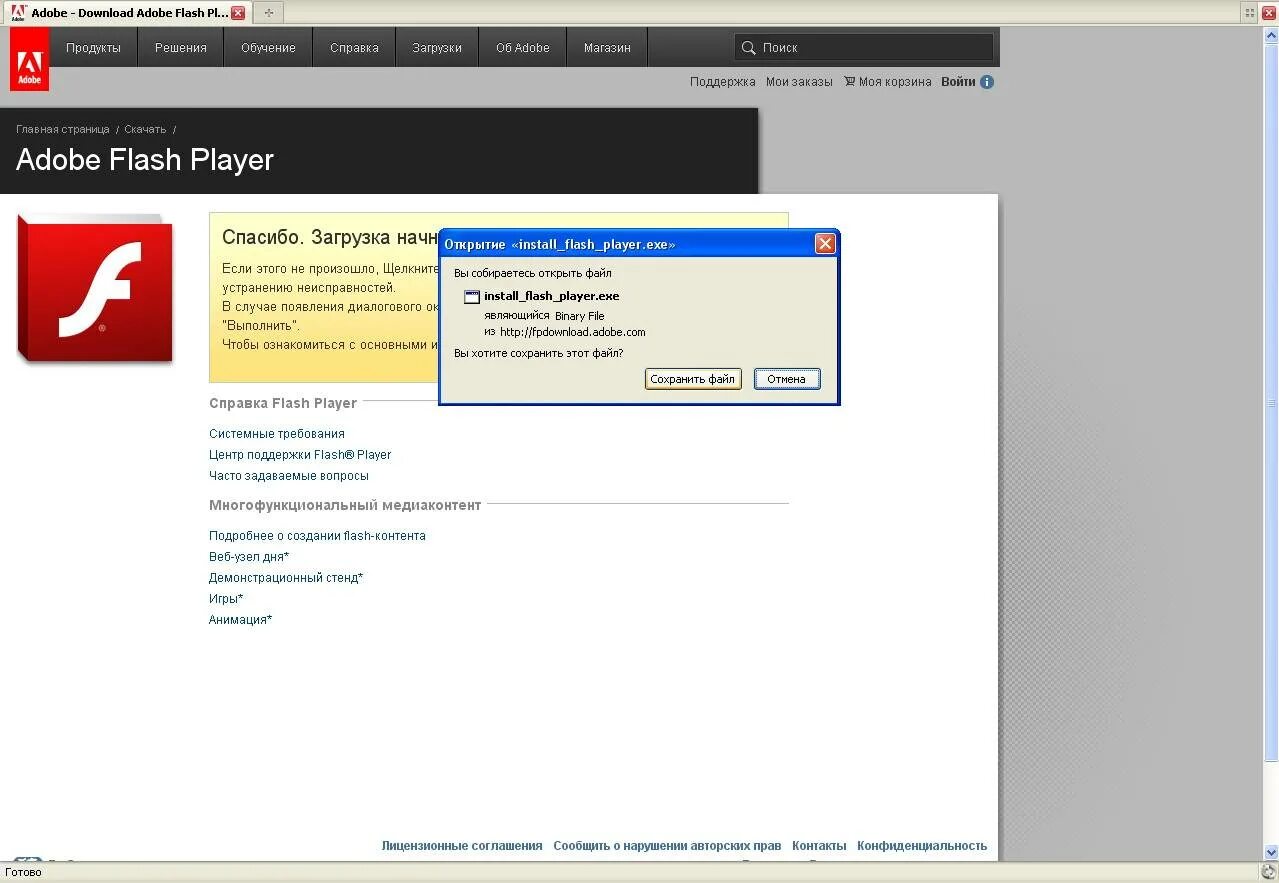Click the Flash Player logo image
Screen dimensions: 1279x883
pos(95,288)
